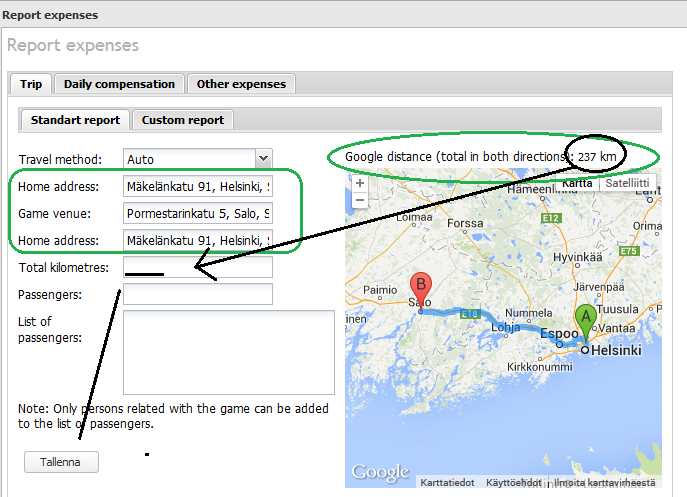The image size is (687, 497).
Task: Focus the Total kilometres field
Action: (198, 267)
